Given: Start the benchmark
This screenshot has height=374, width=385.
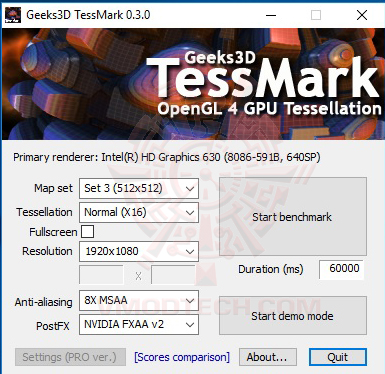Looking at the screenshot, I should 293,217.
